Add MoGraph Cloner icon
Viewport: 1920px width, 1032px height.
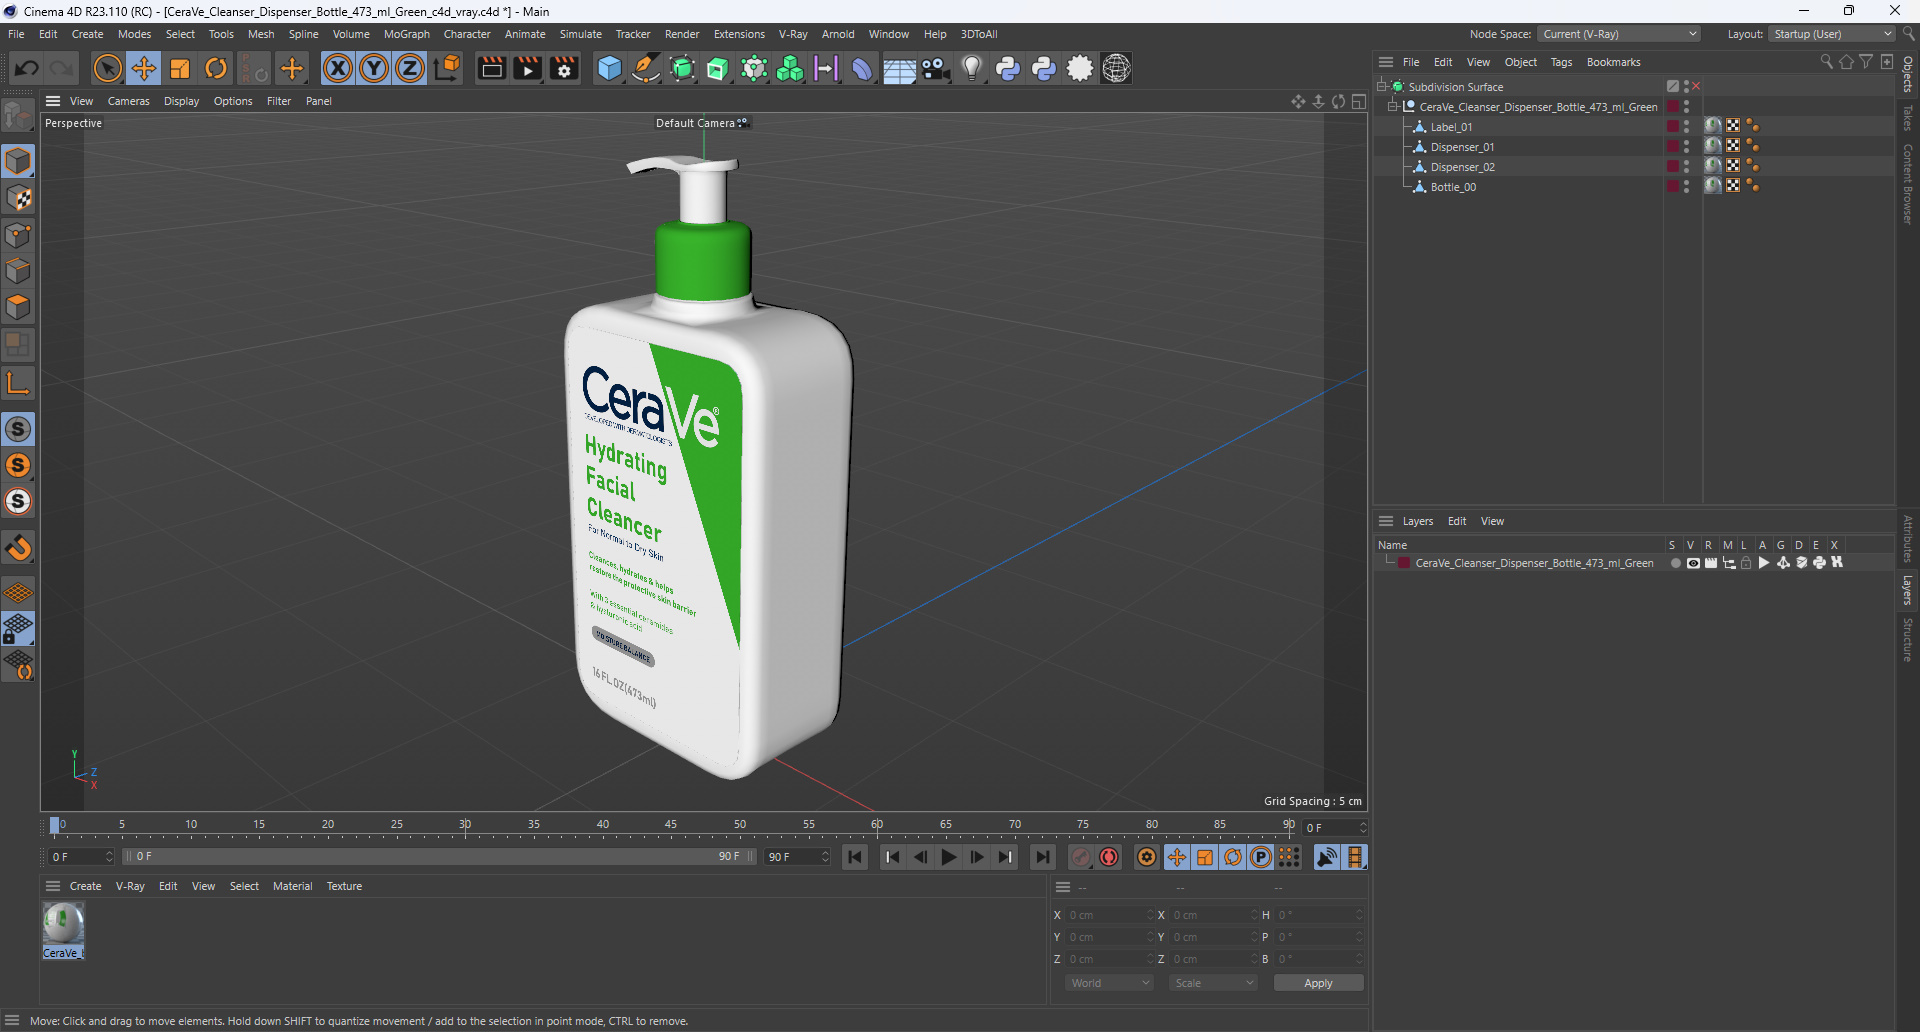(x=790, y=68)
